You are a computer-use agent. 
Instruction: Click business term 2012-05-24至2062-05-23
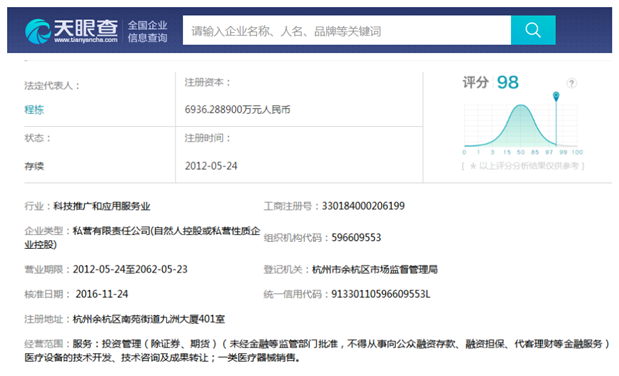click(130, 269)
